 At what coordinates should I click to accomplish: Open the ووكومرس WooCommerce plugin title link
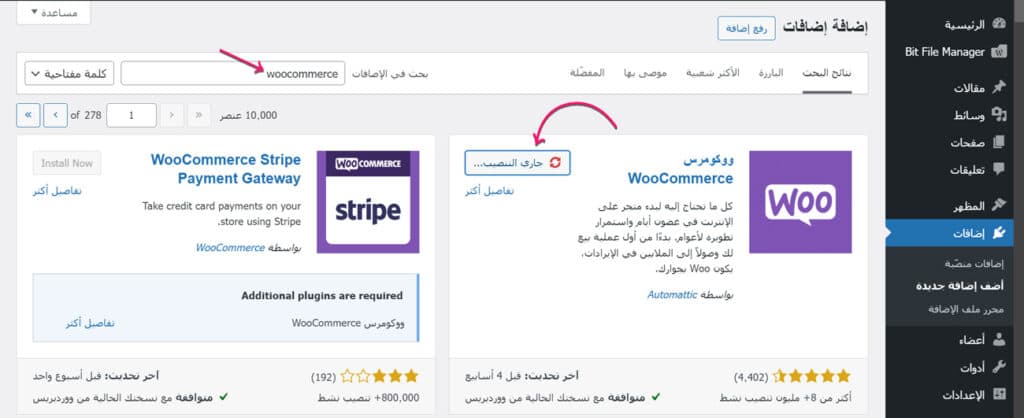tap(680, 169)
